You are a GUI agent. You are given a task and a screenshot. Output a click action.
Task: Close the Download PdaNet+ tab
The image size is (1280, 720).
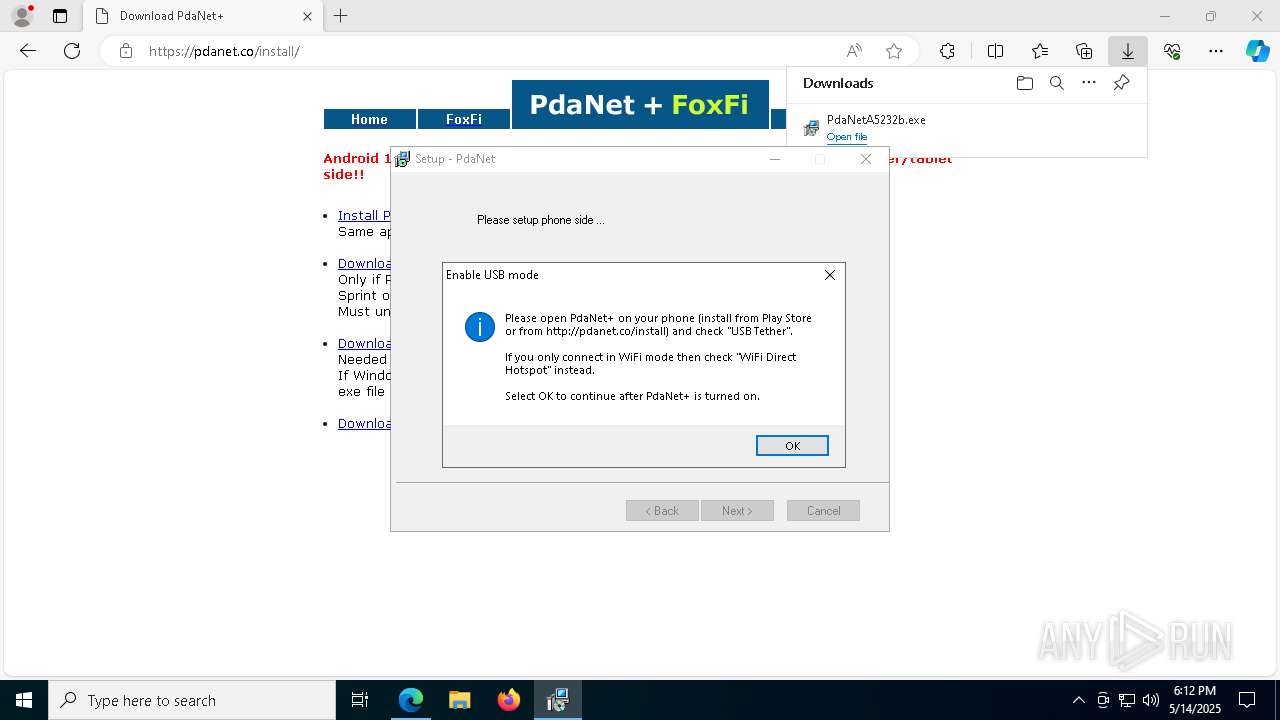[307, 16]
